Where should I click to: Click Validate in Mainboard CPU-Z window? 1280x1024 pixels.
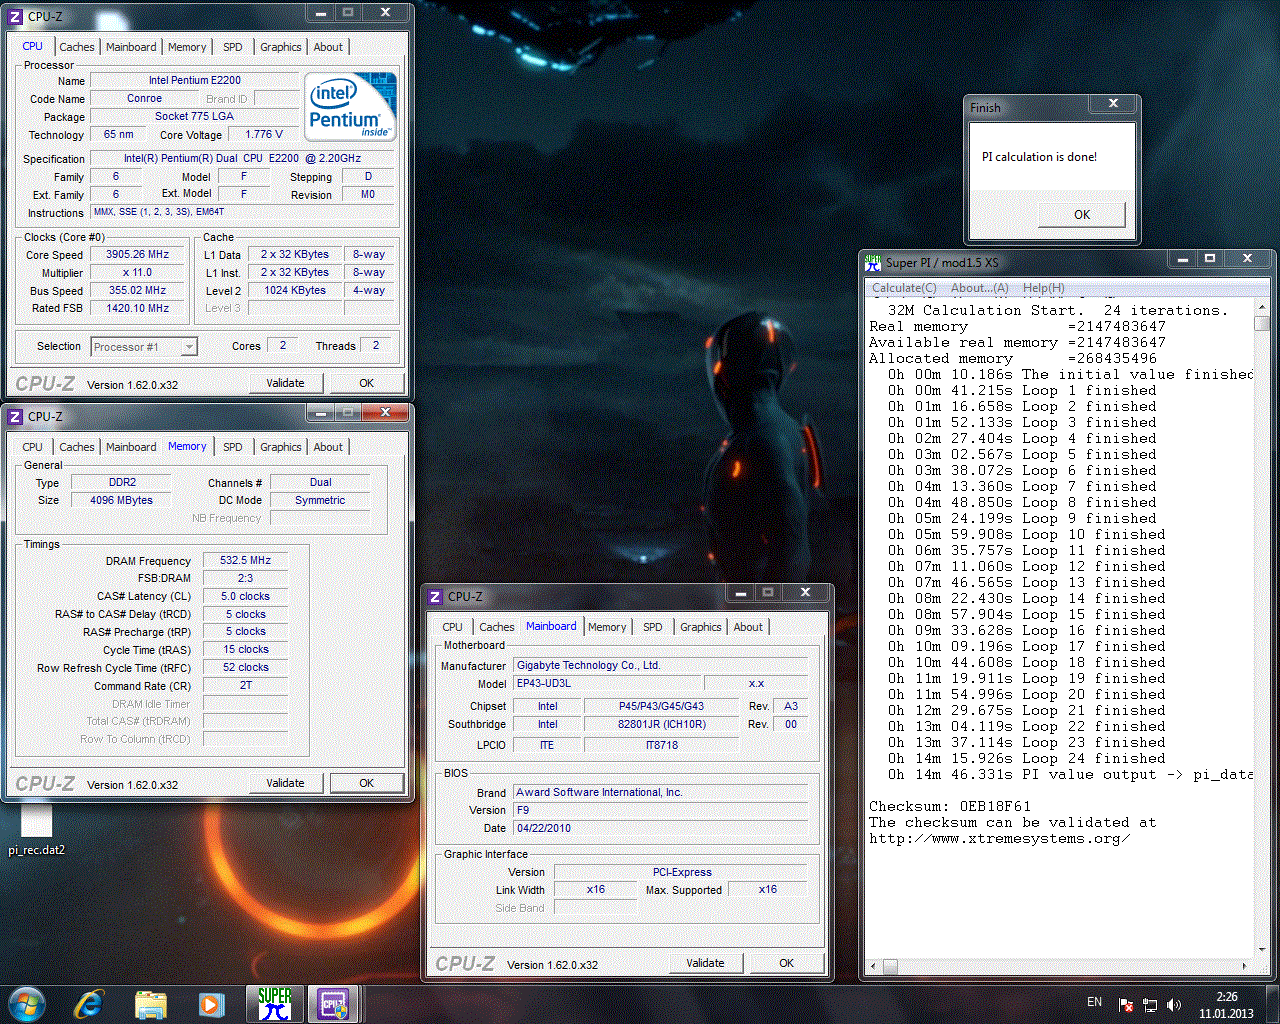pyautogui.click(x=705, y=963)
